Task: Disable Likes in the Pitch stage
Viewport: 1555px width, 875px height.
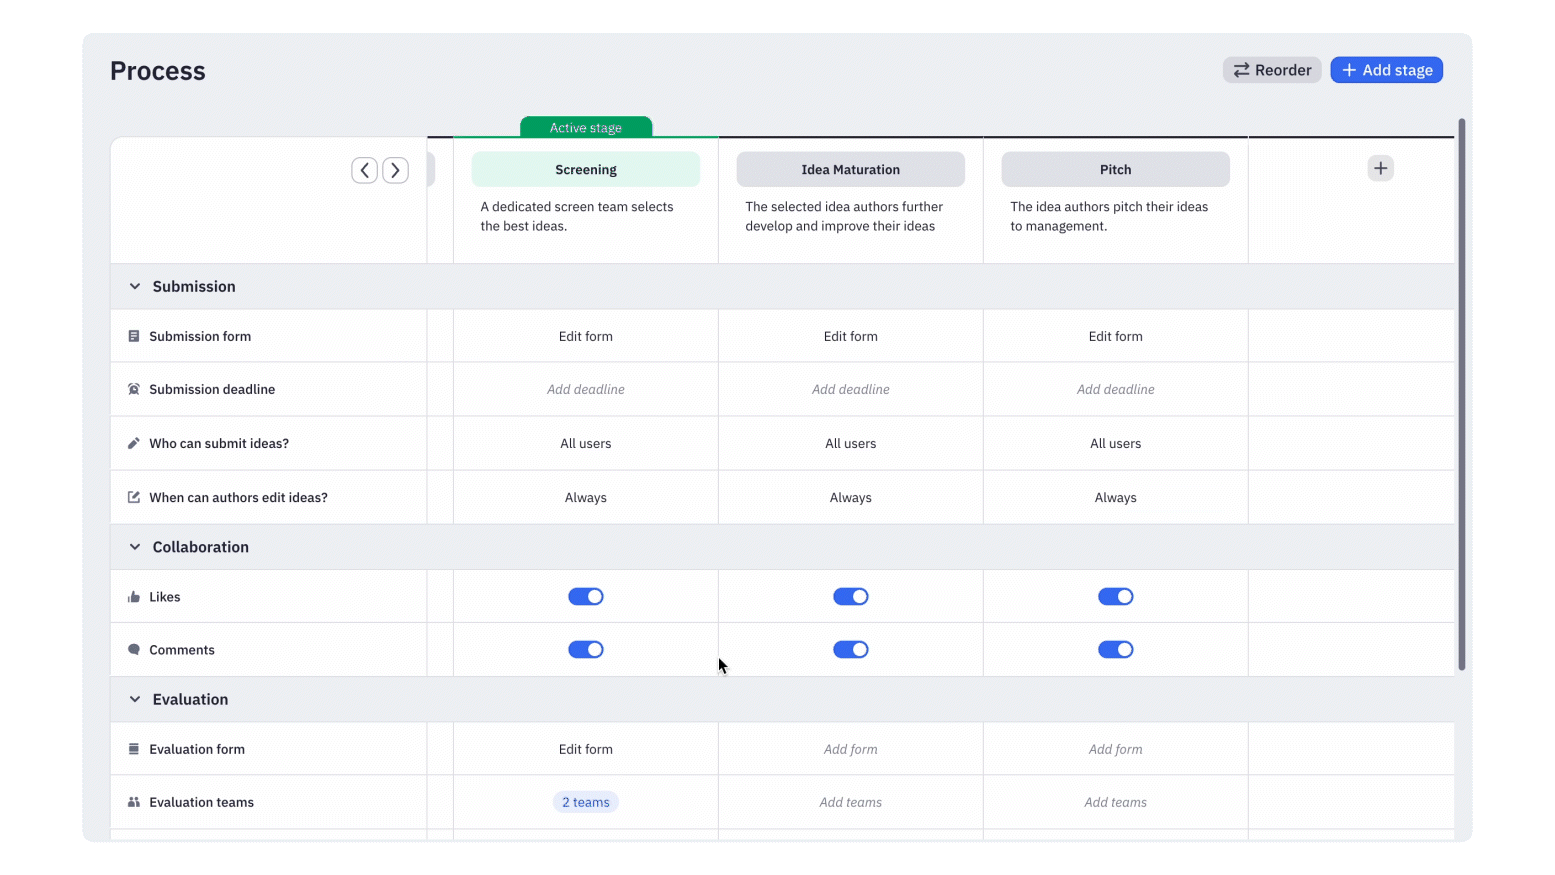Action: coord(1115,596)
